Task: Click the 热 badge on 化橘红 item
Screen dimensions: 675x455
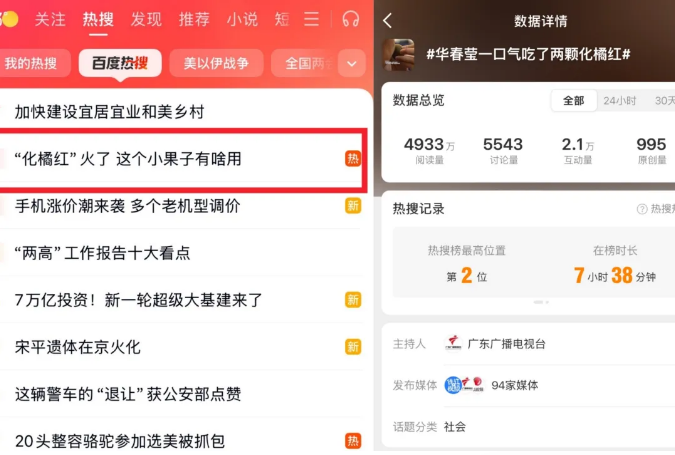Action: click(353, 159)
